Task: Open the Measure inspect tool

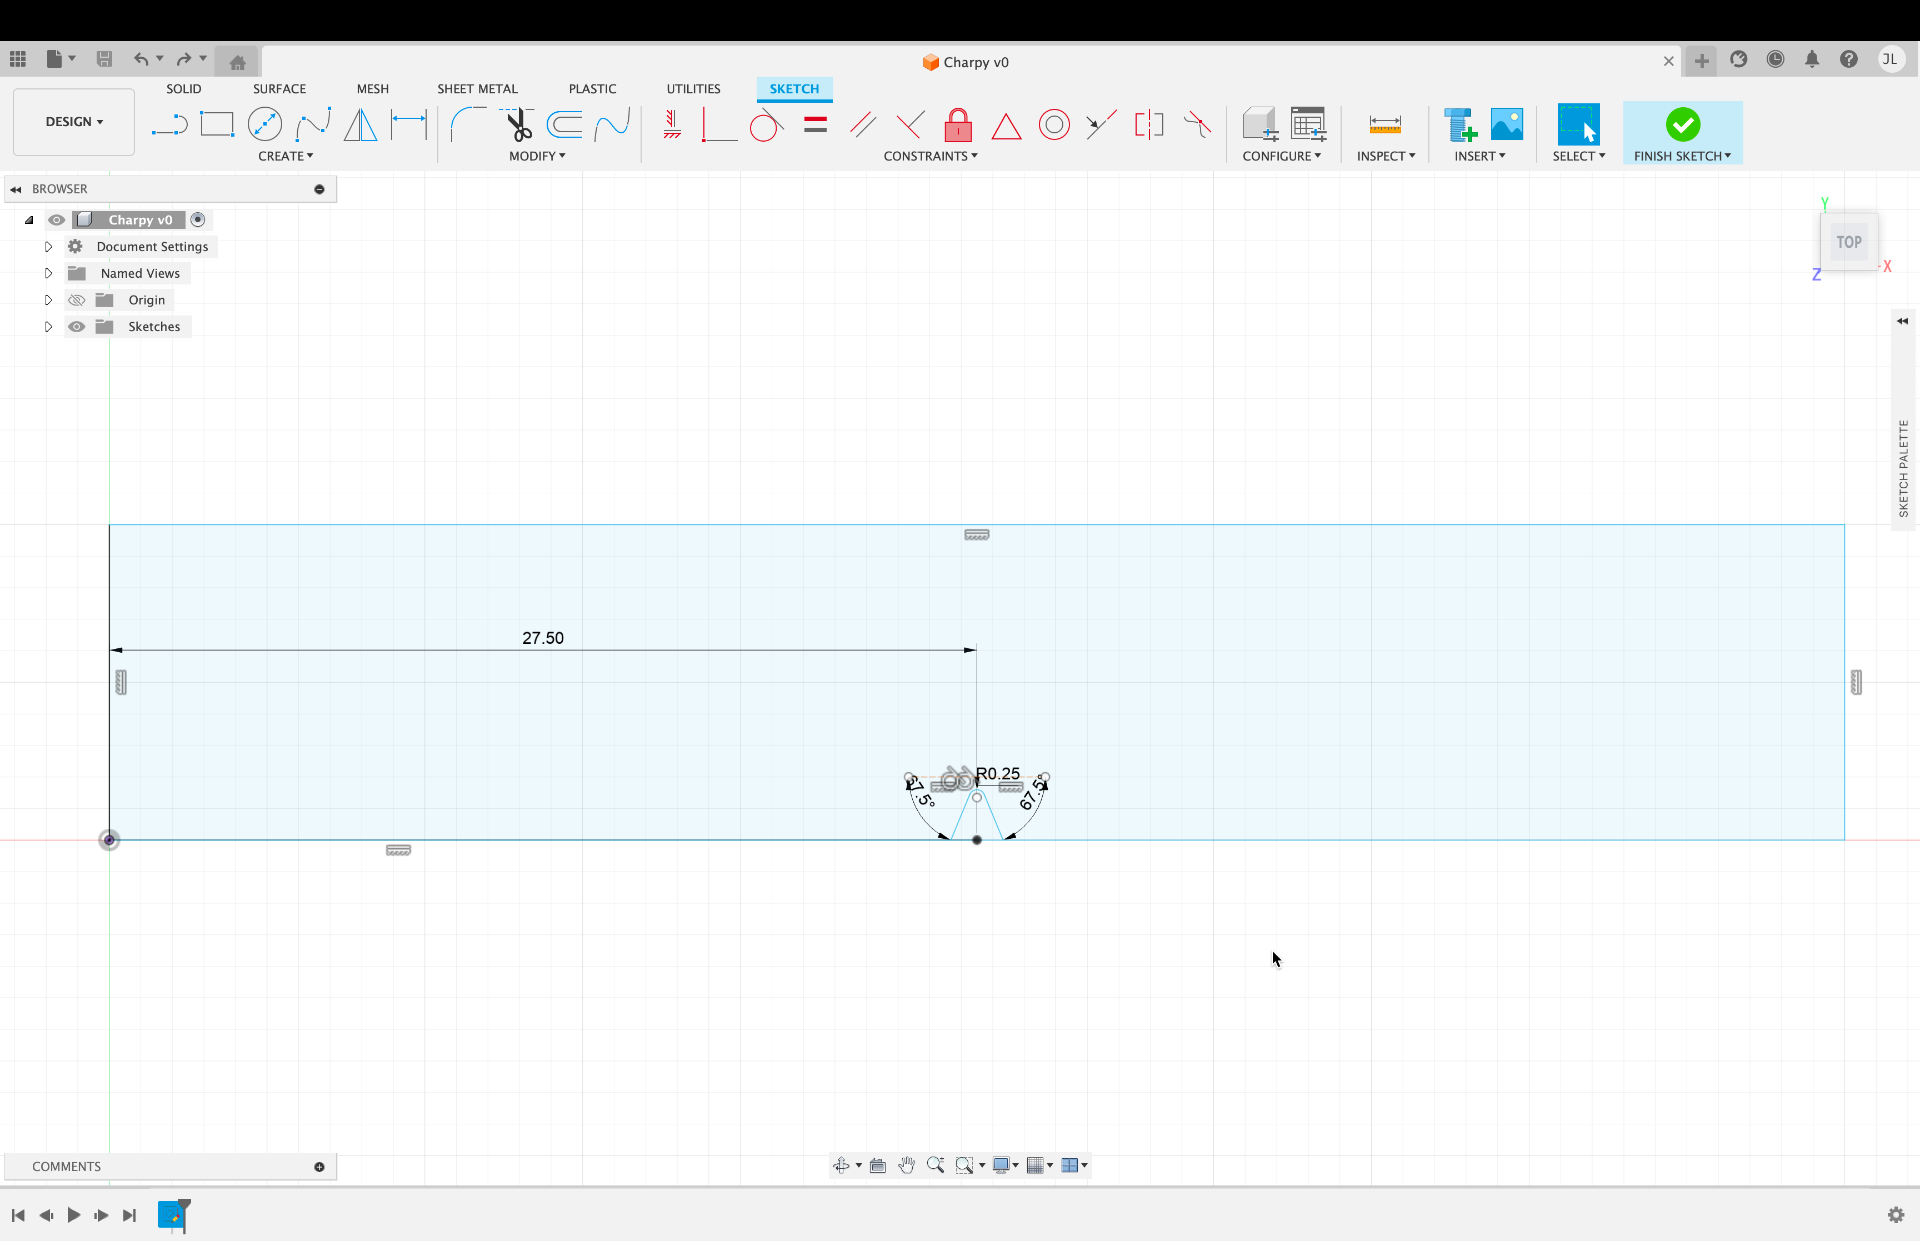Action: pyautogui.click(x=1385, y=125)
